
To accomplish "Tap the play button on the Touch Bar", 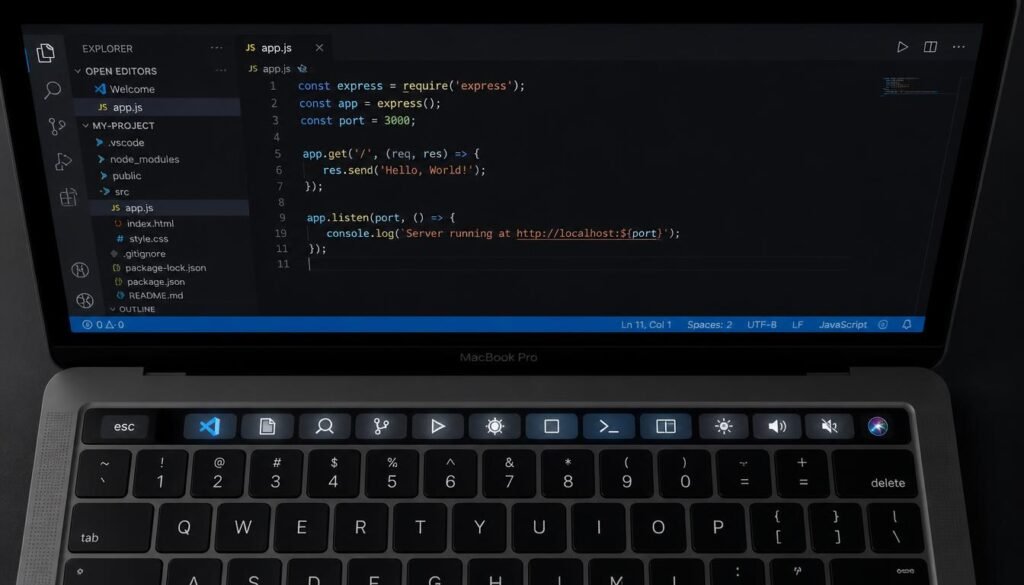I will click(x=438, y=426).
